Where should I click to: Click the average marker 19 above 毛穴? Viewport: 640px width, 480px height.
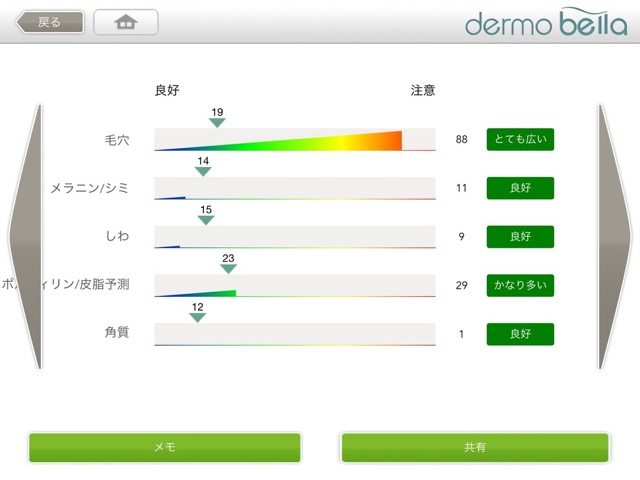[217, 122]
